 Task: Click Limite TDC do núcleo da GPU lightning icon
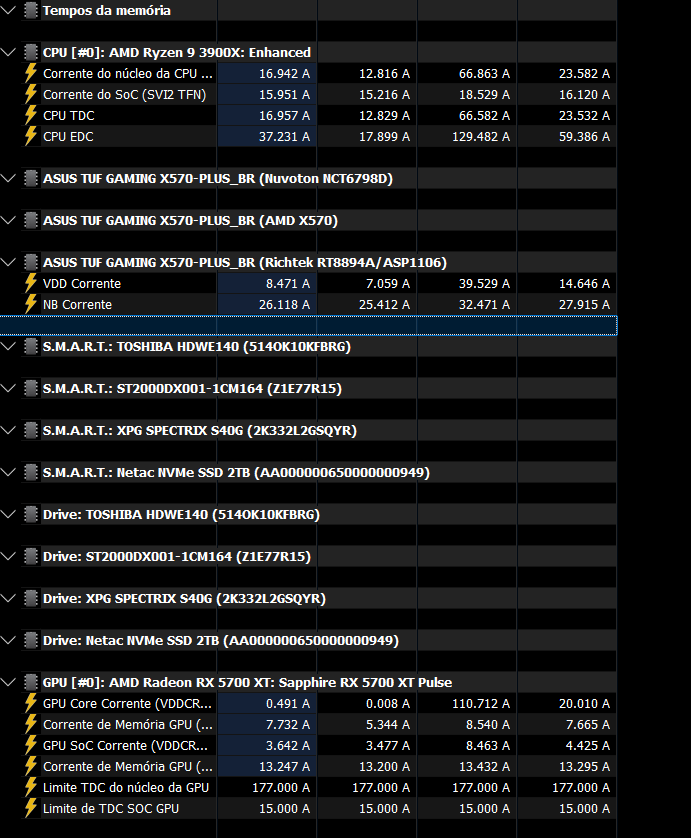31,787
